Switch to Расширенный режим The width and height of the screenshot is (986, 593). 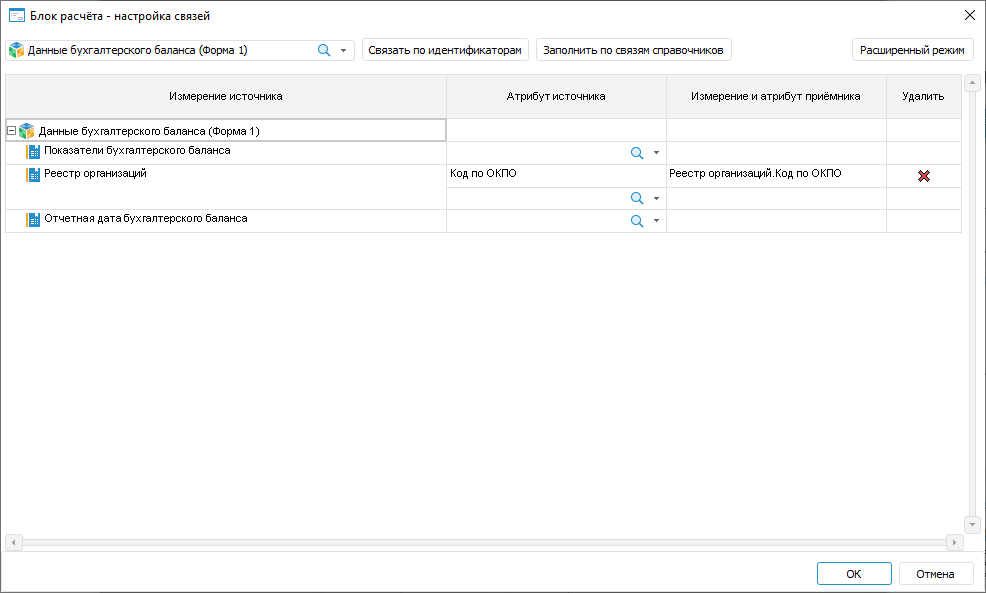tap(912, 50)
